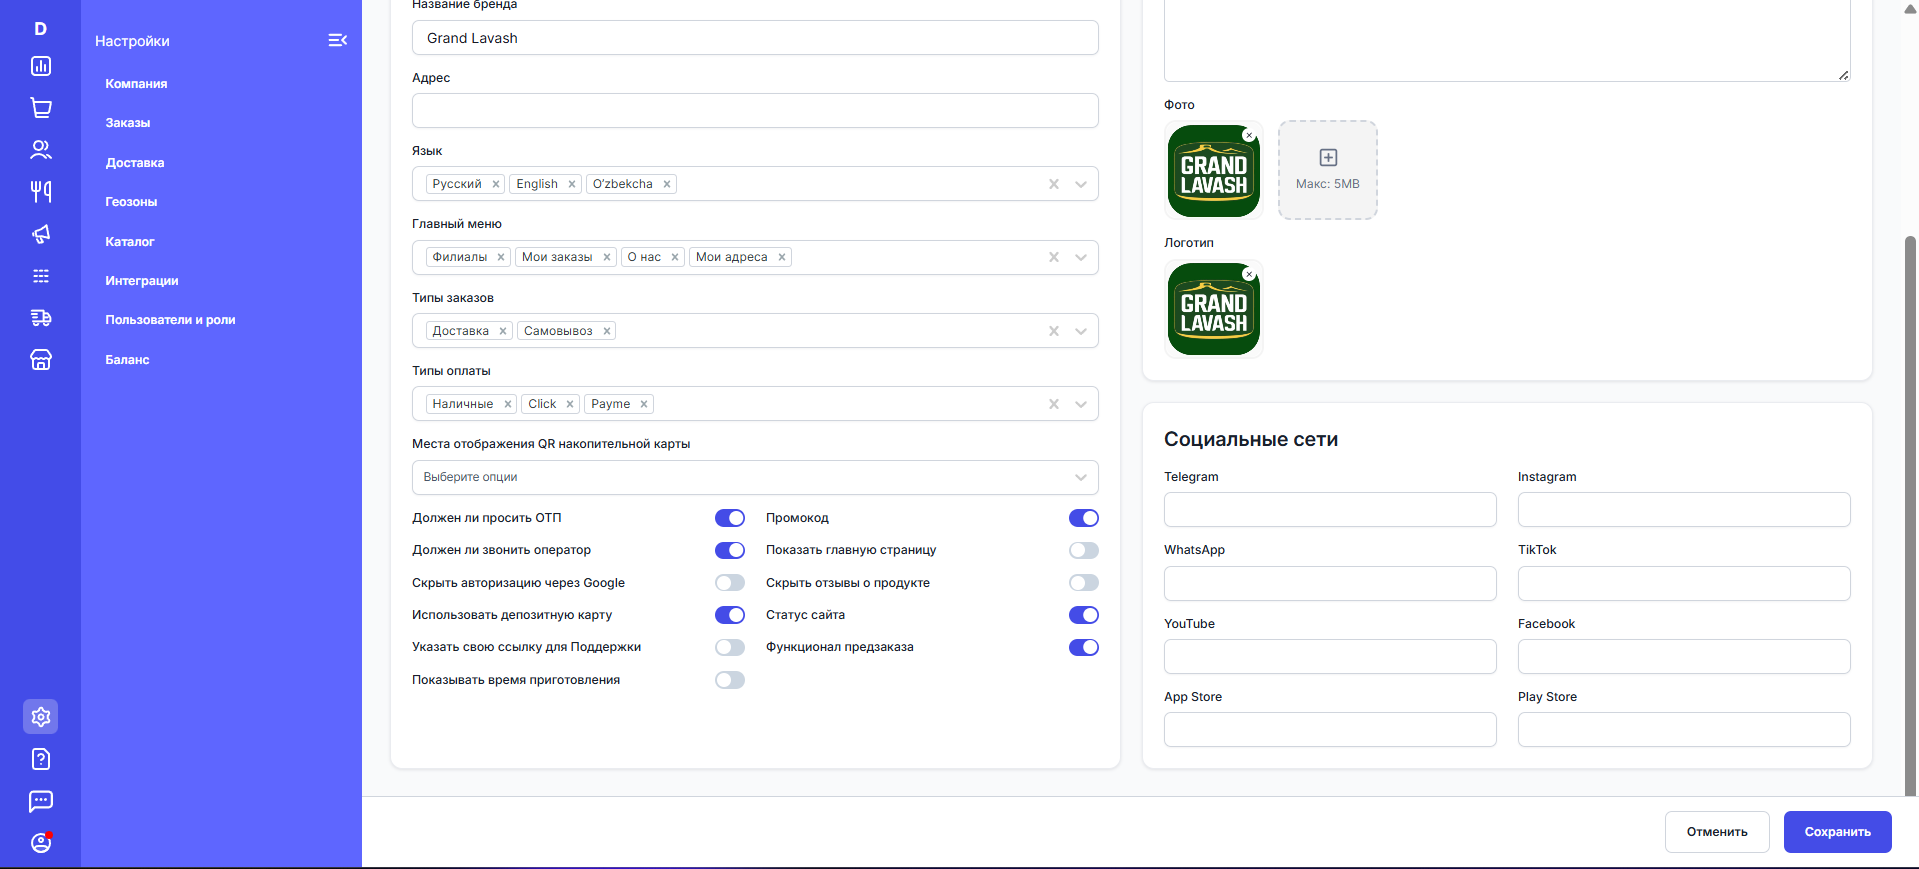Open the fork and knife menu icon
1919x869 pixels.
(41, 191)
